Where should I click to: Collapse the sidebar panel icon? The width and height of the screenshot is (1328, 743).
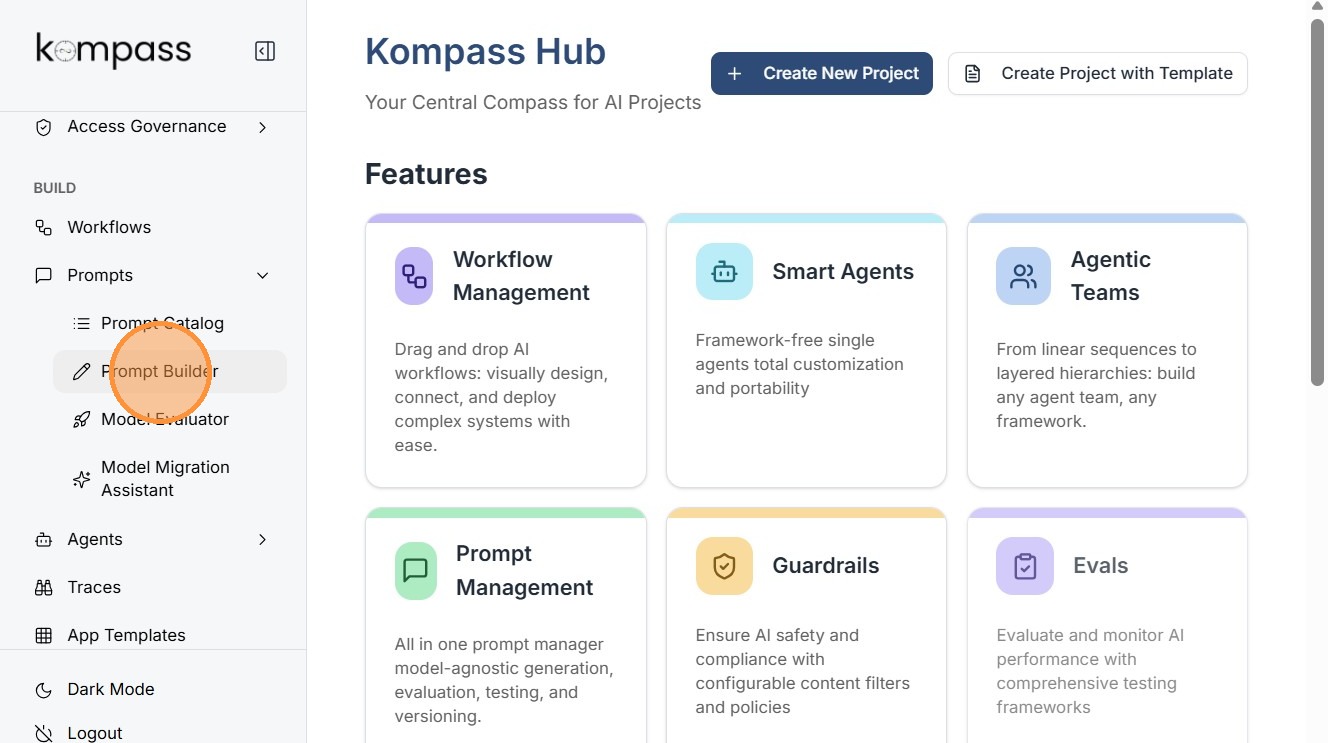click(265, 51)
